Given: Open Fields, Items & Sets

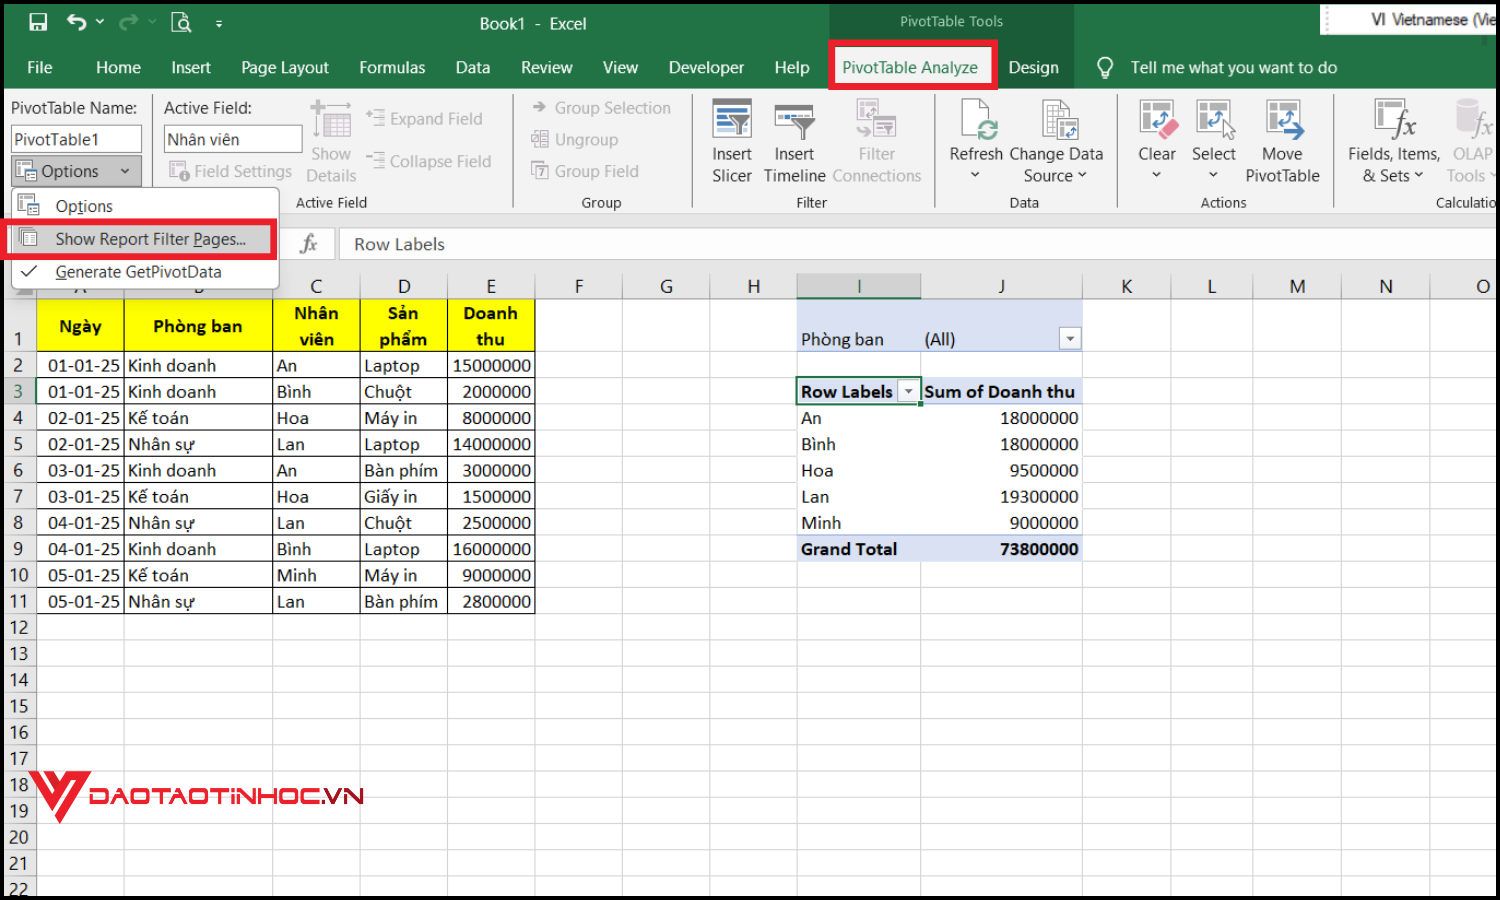Looking at the screenshot, I should click(1392, 140).
